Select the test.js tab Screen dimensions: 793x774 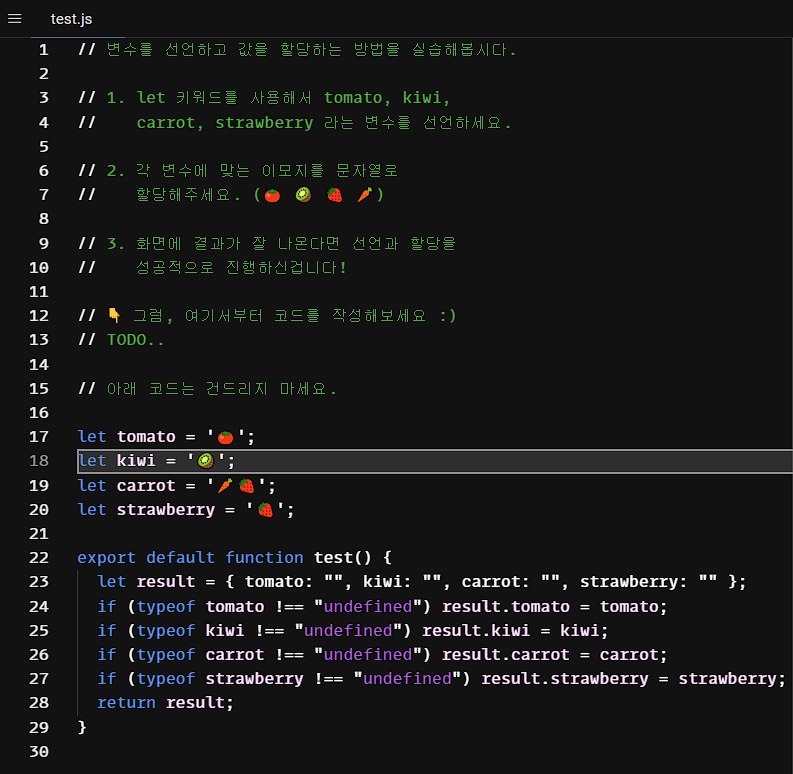pyautogui.click(x=71, y=19)
